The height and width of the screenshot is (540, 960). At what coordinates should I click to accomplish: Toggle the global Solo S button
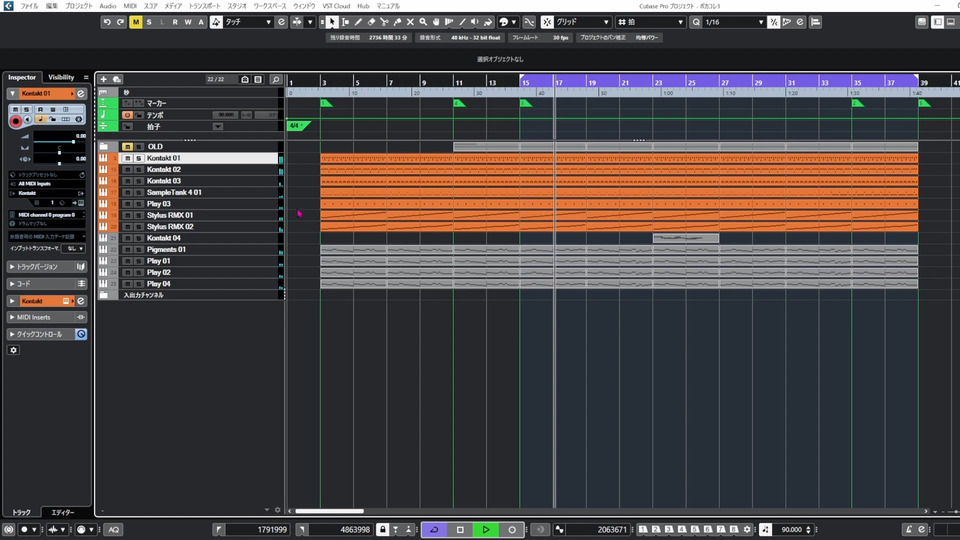149,22
